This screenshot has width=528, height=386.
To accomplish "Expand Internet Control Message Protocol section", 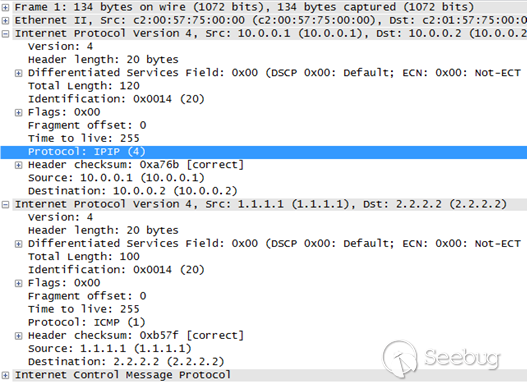I will tap(5, 376).
